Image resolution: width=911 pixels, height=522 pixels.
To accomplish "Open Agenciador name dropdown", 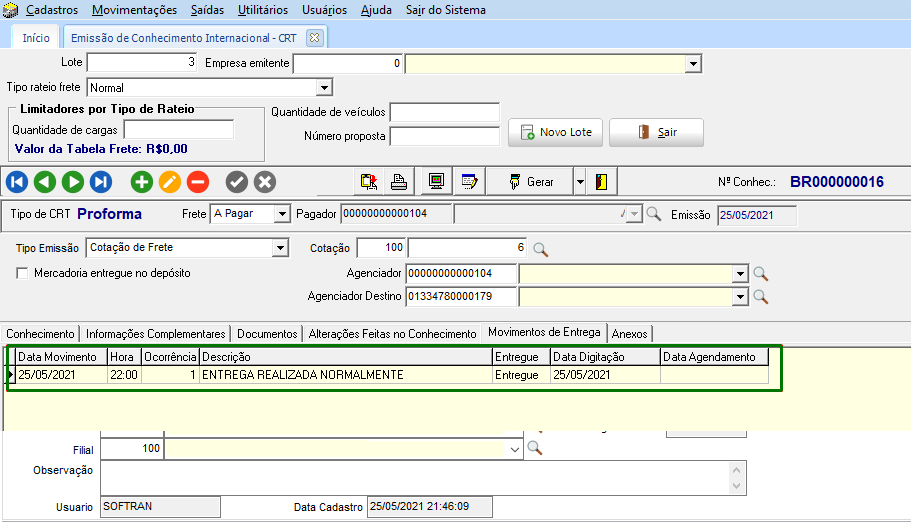I will (x=740, y=273).
